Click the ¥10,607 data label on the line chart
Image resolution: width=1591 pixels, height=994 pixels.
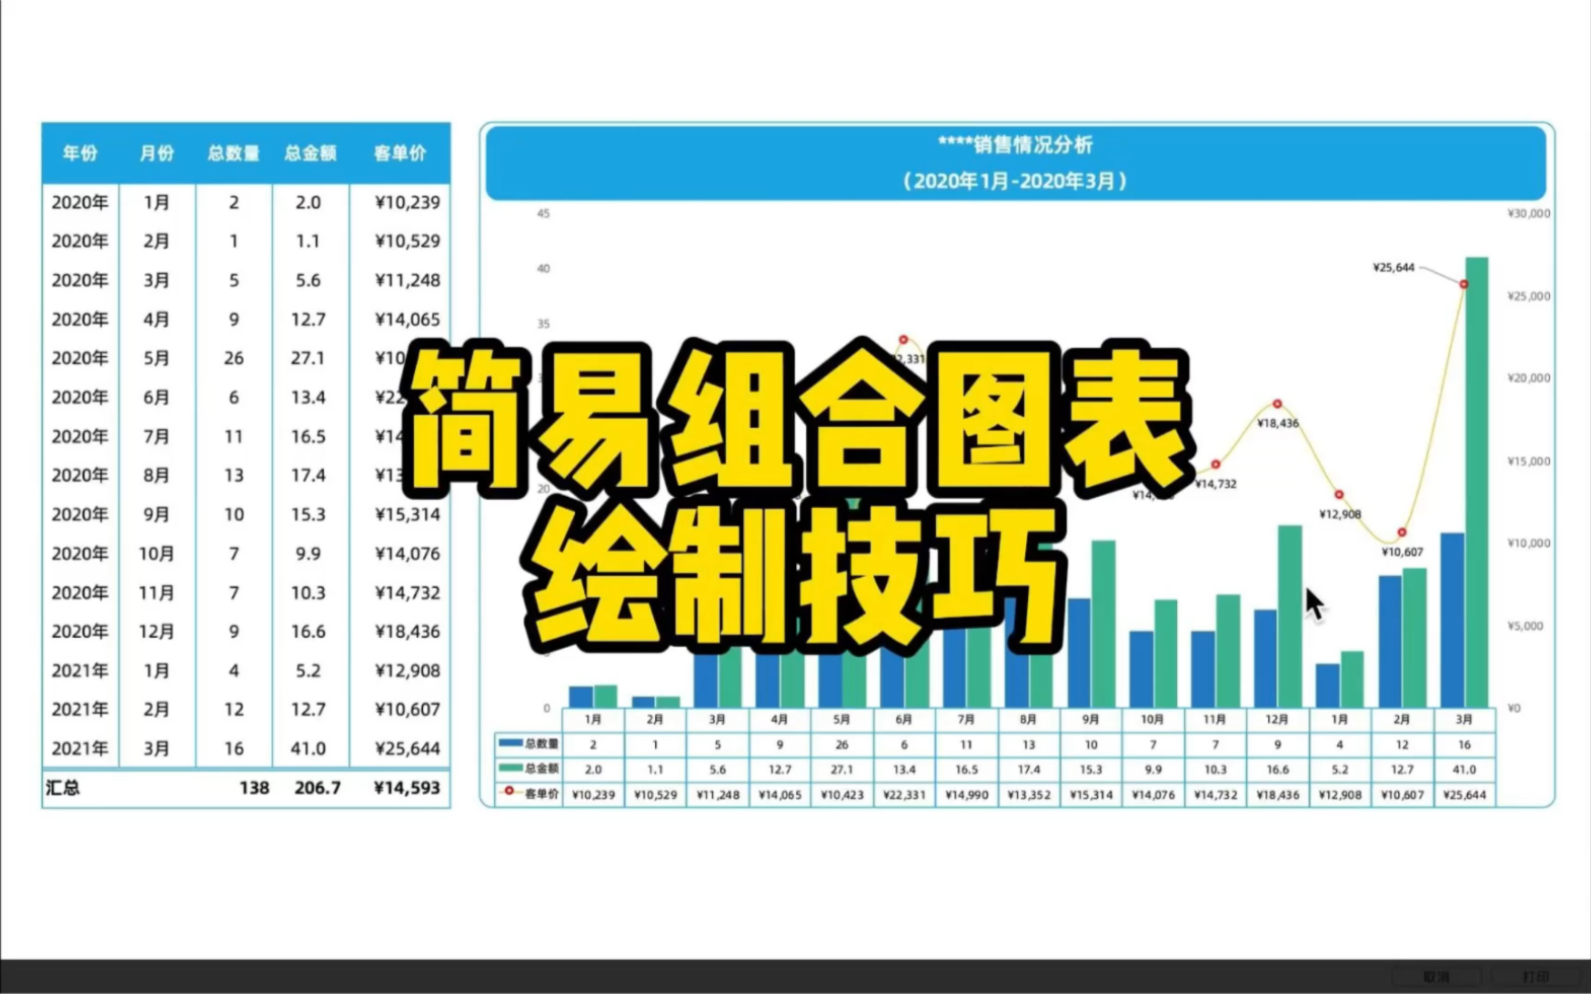coord(1402,552)
